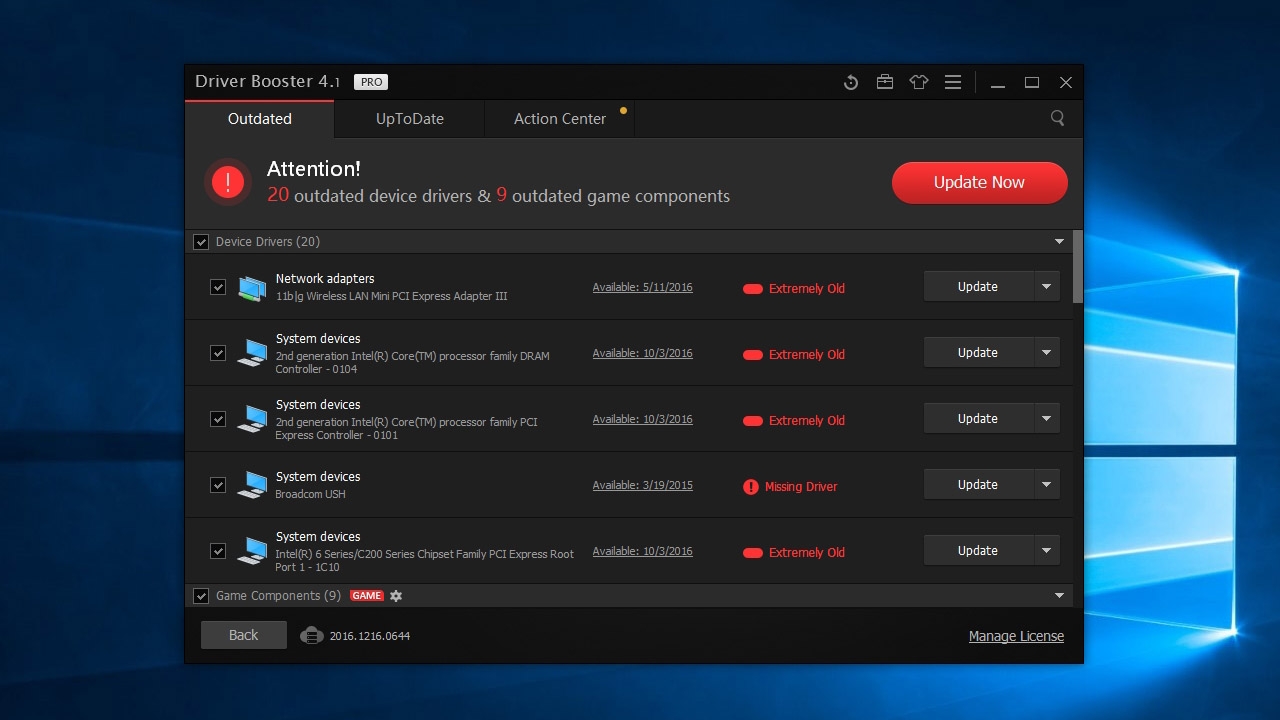Image resolution: width=1280 pixels, height=720 pixels.
Task: Open the Tools briefcase icon
Action: click(885, 82)
